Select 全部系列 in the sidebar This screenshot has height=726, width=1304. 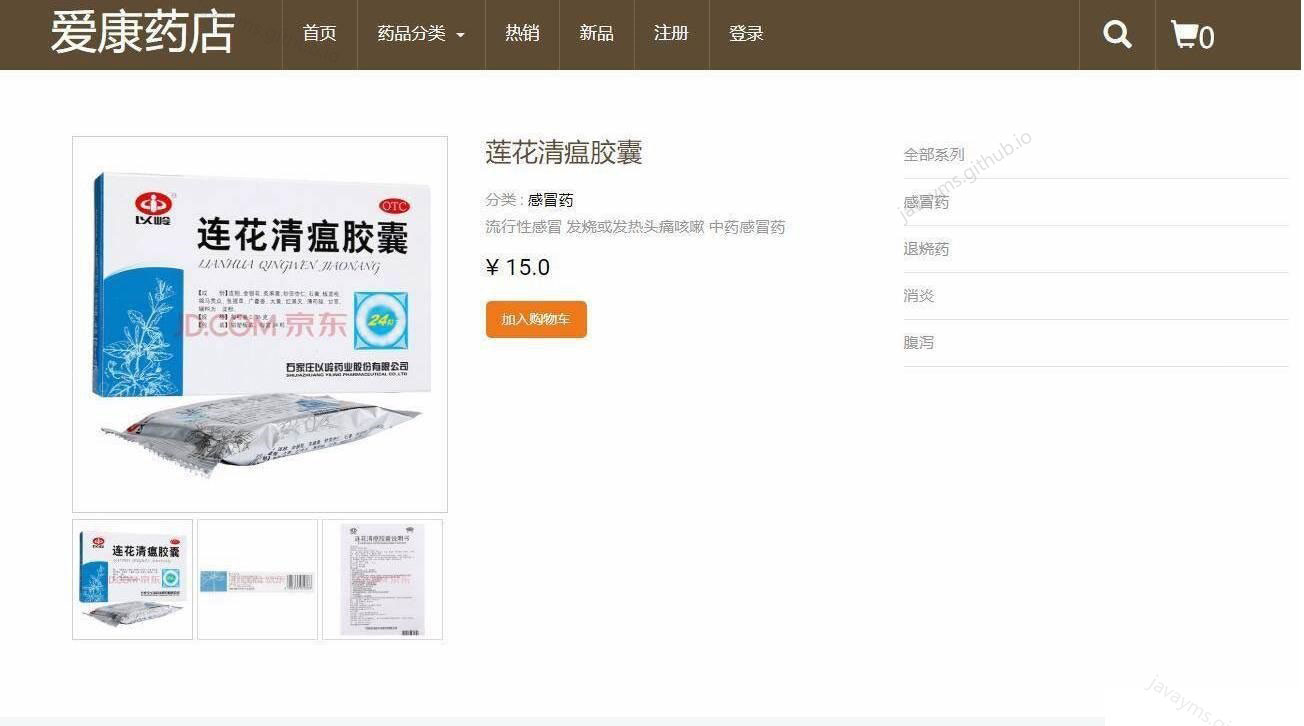[933, 154]
